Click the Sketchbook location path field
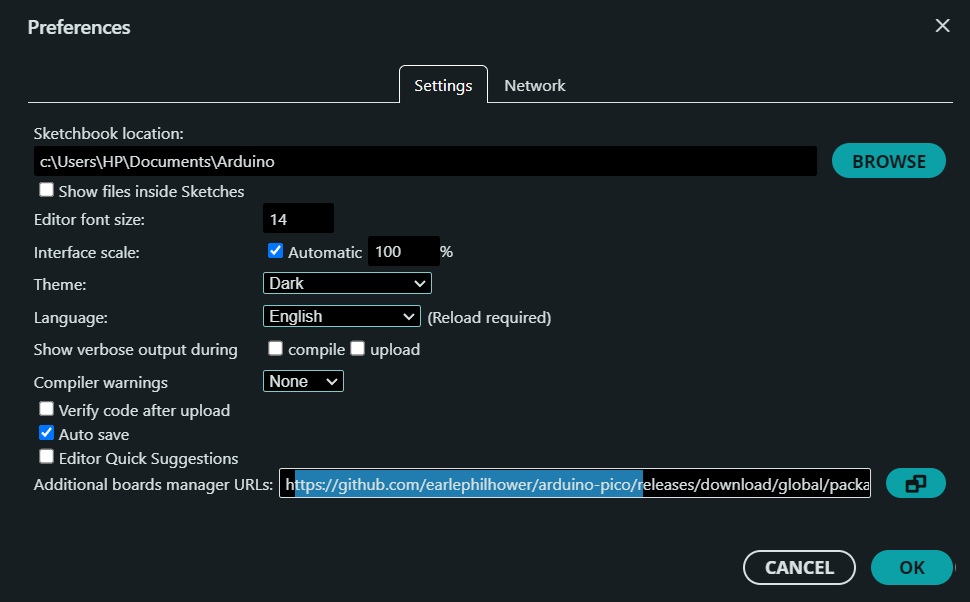 coord(425,161)
